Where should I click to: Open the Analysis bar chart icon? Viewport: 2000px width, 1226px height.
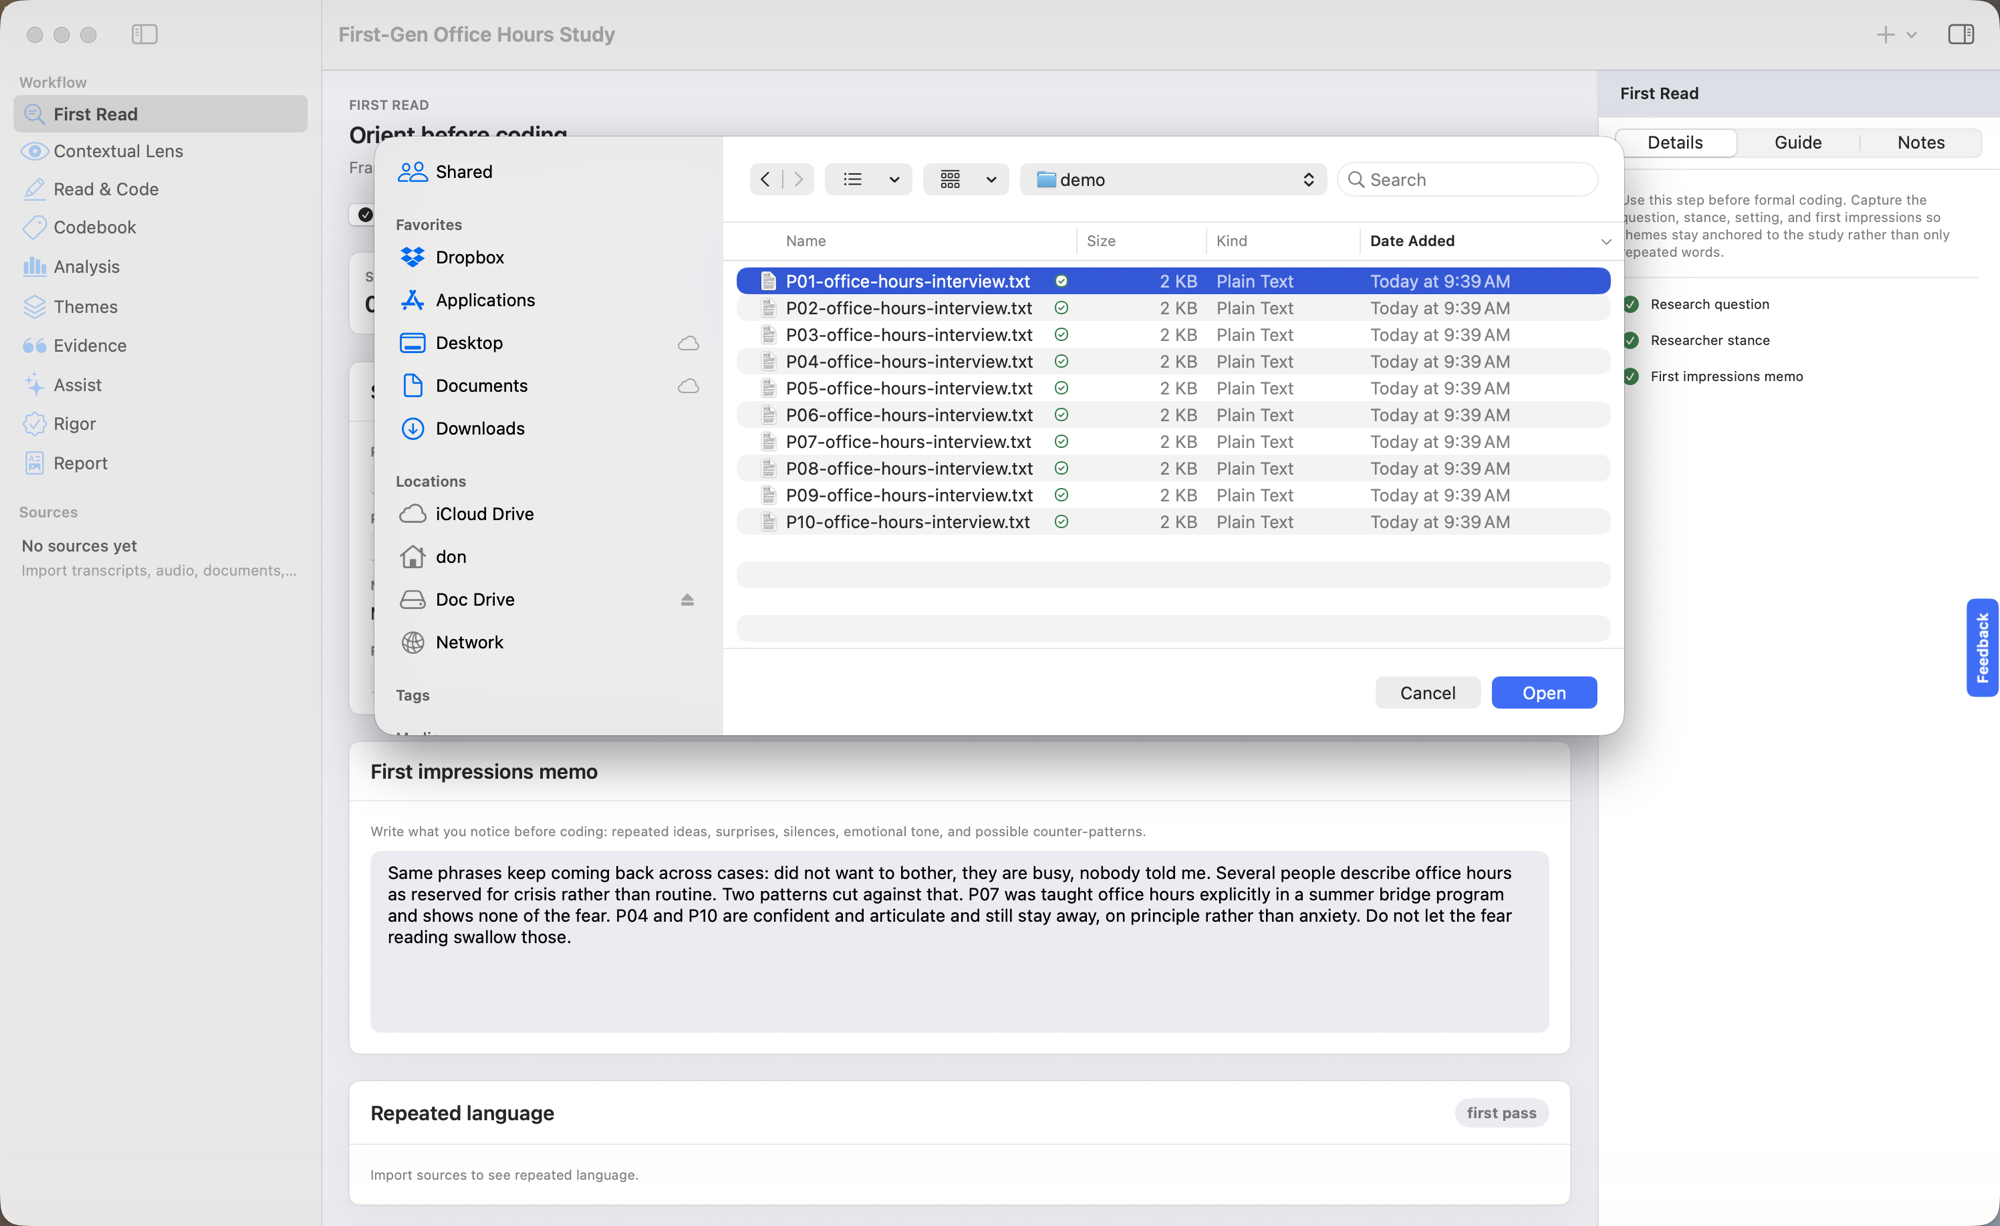tap(34, 266)
